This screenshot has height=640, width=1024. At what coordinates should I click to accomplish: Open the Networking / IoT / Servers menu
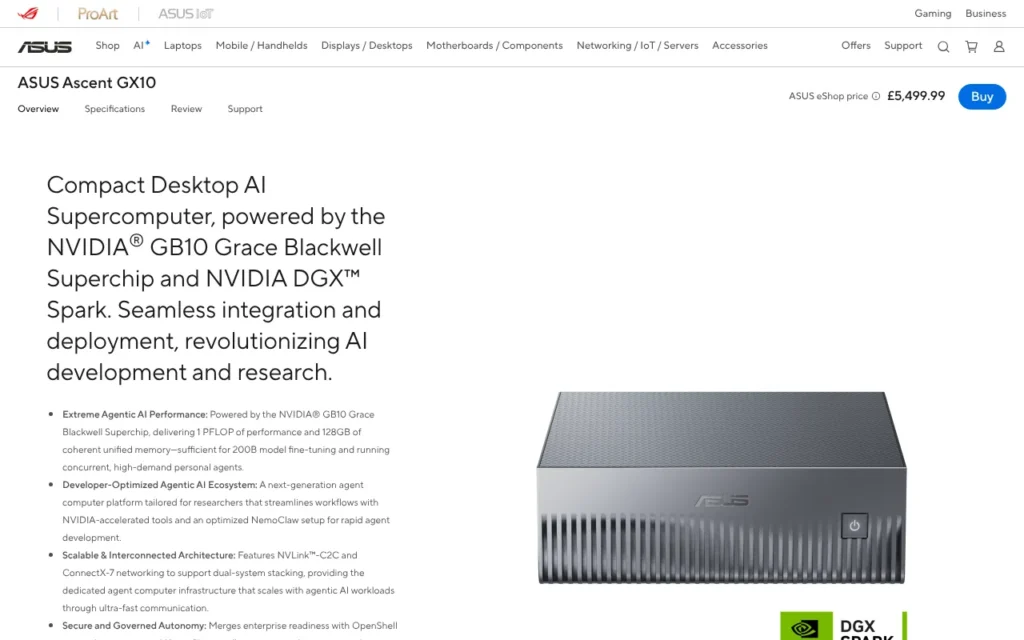637,46
